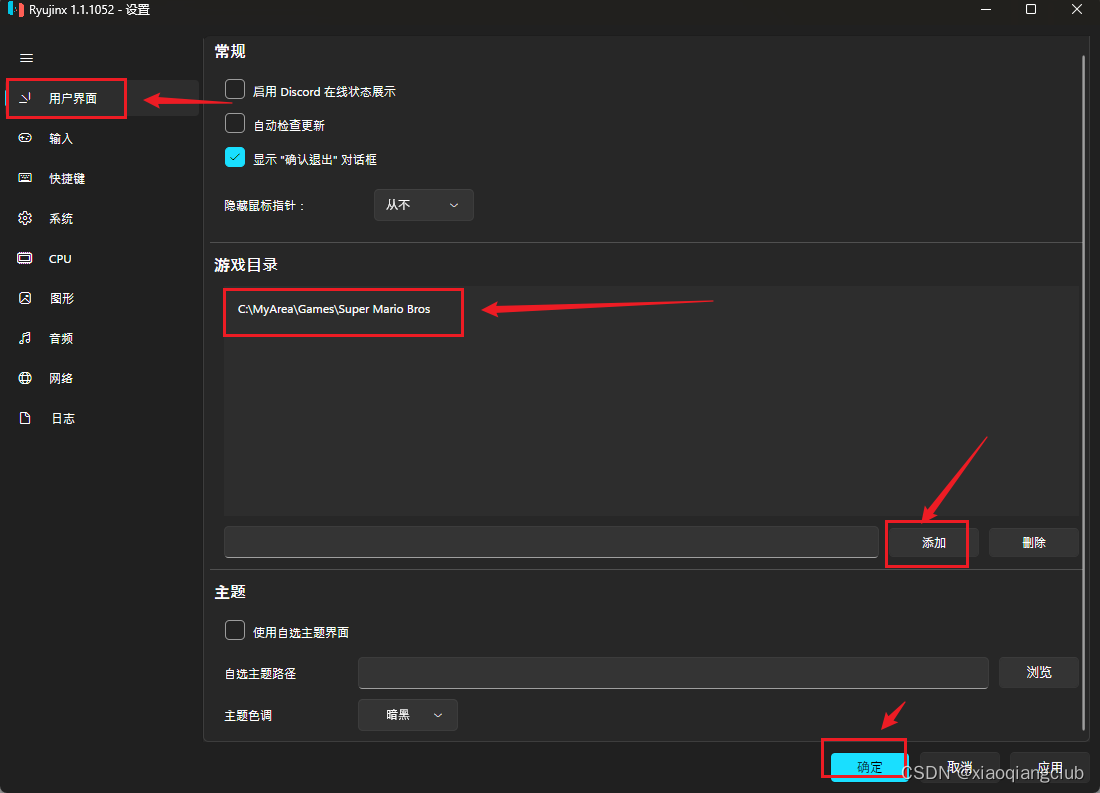Click the hamburger menu icon
The width and height of the screenshot is (1100, 793).
click(27, 58)
